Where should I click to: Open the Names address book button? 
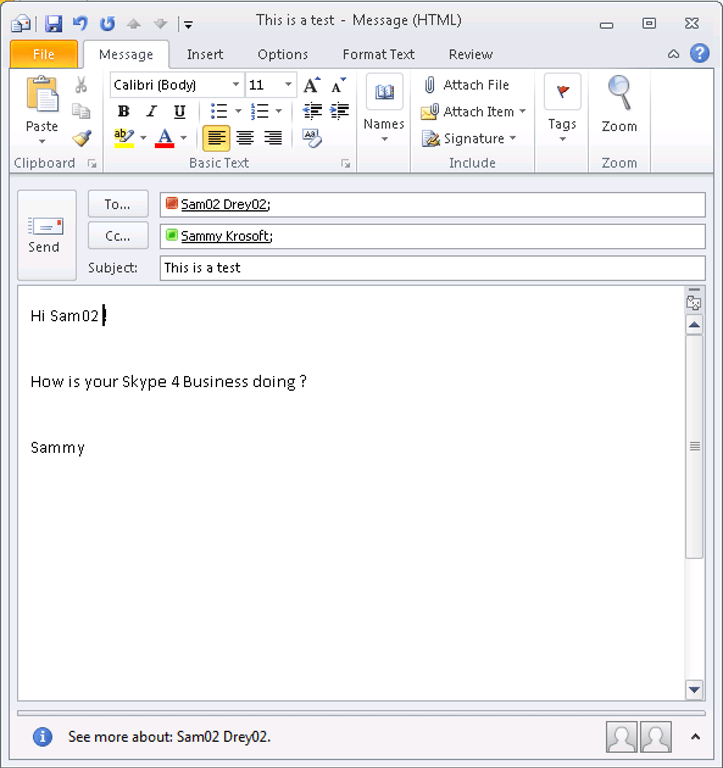coord(384,109)
